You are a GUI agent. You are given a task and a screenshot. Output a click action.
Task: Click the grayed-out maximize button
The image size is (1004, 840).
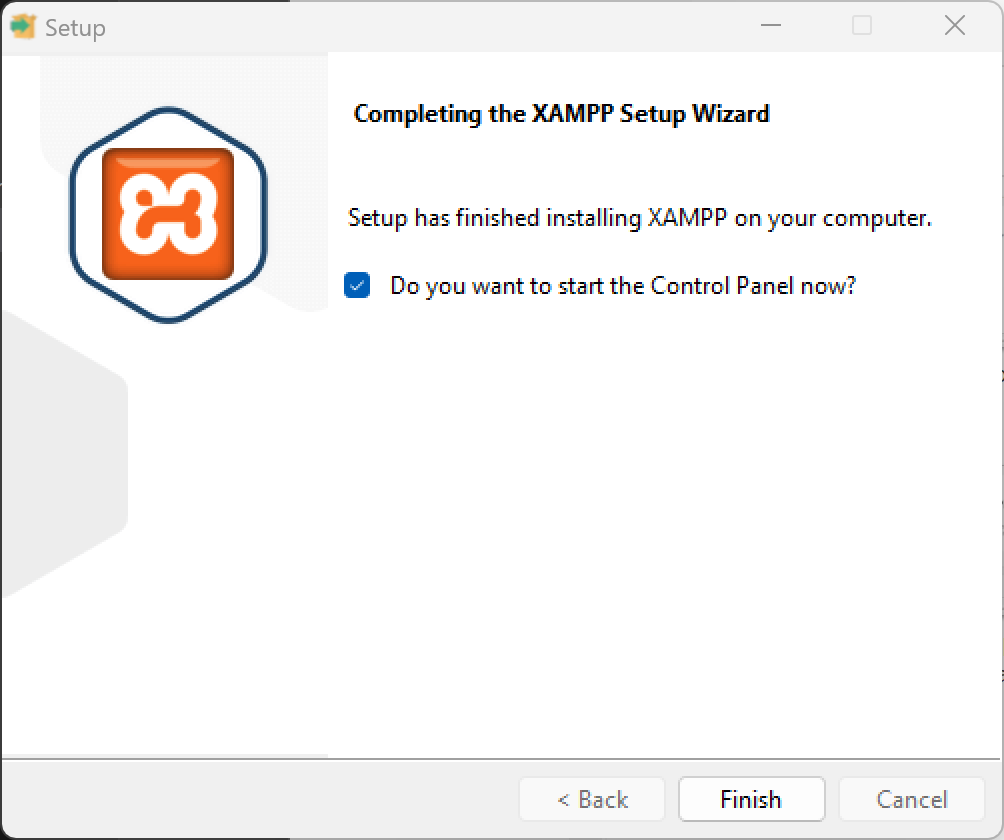click(862, 26)
